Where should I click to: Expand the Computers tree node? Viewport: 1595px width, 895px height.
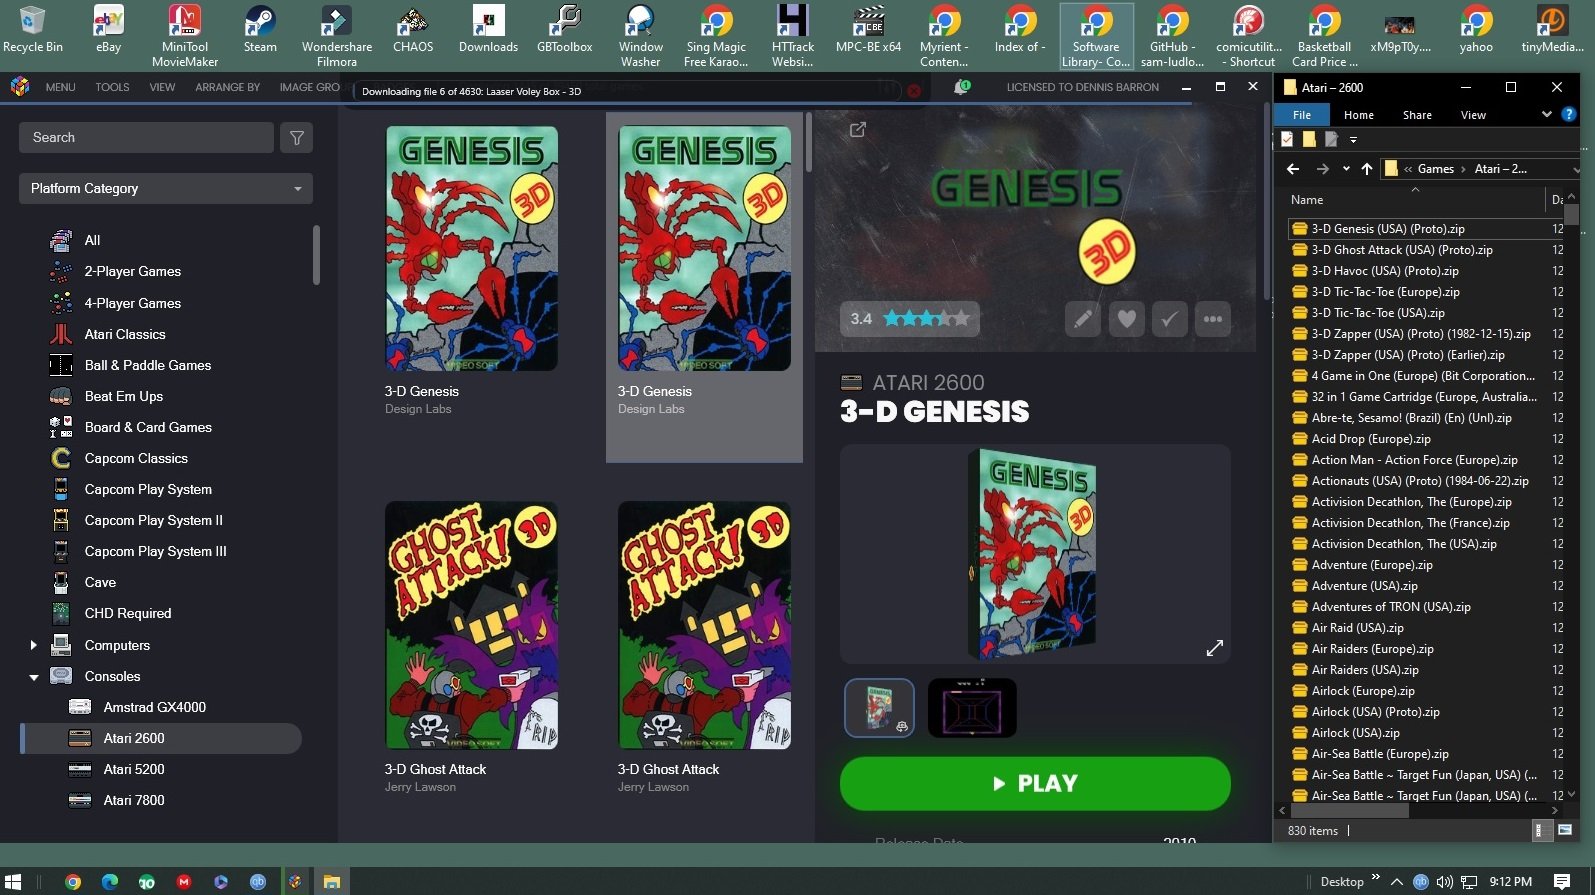click(x=33, y=645)
